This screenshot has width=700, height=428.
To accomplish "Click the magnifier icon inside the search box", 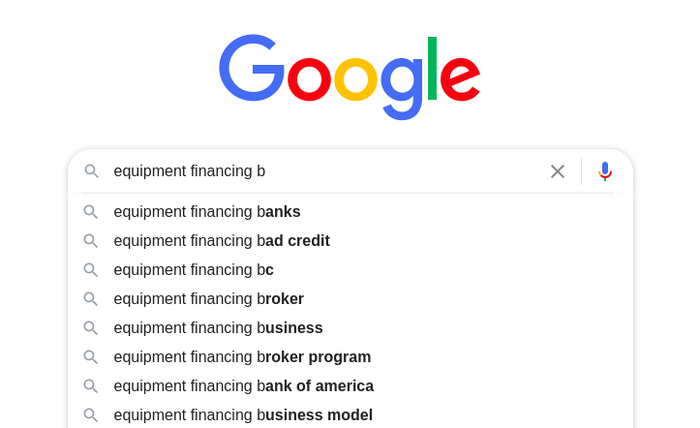I will pyautogui.click(x=92, y=171).
